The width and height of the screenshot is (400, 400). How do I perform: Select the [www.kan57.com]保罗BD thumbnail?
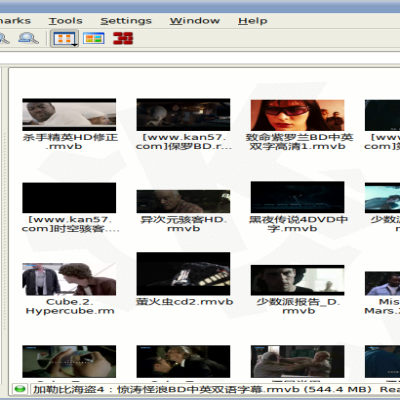pos(183,114)
